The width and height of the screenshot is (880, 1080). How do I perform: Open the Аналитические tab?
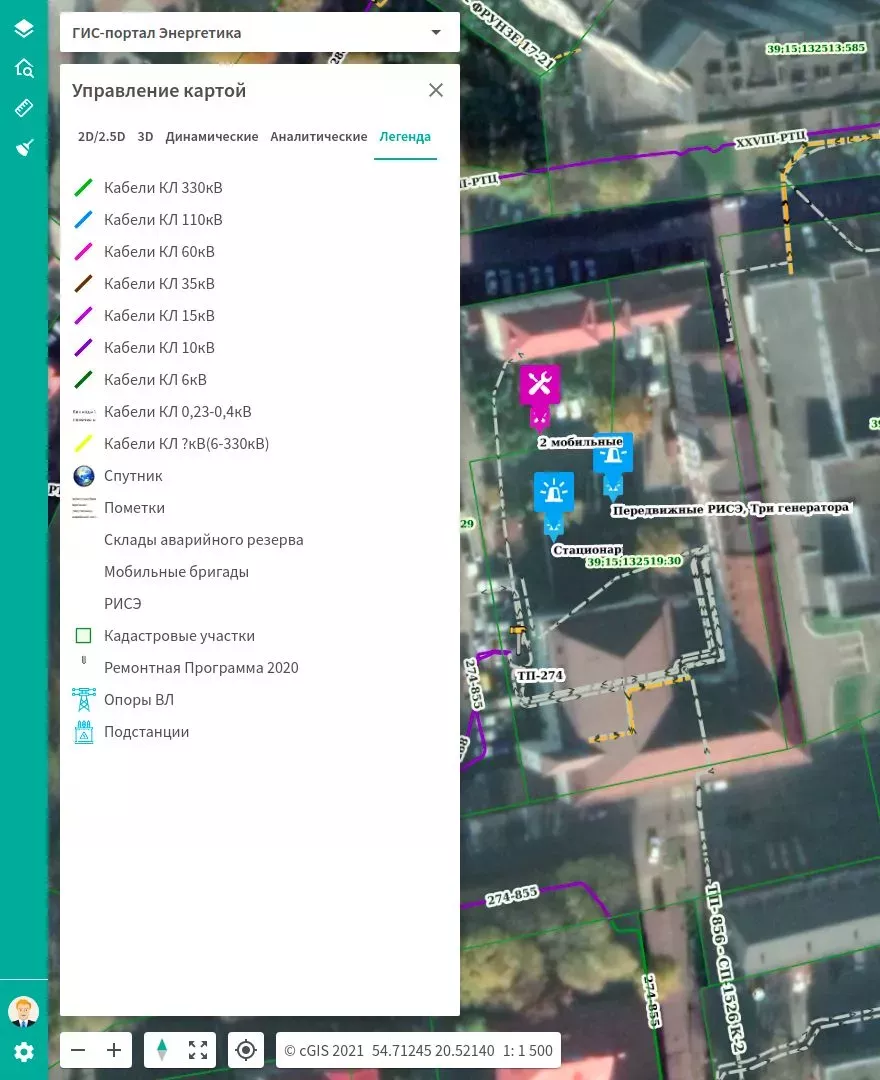(x=319, y=136)
